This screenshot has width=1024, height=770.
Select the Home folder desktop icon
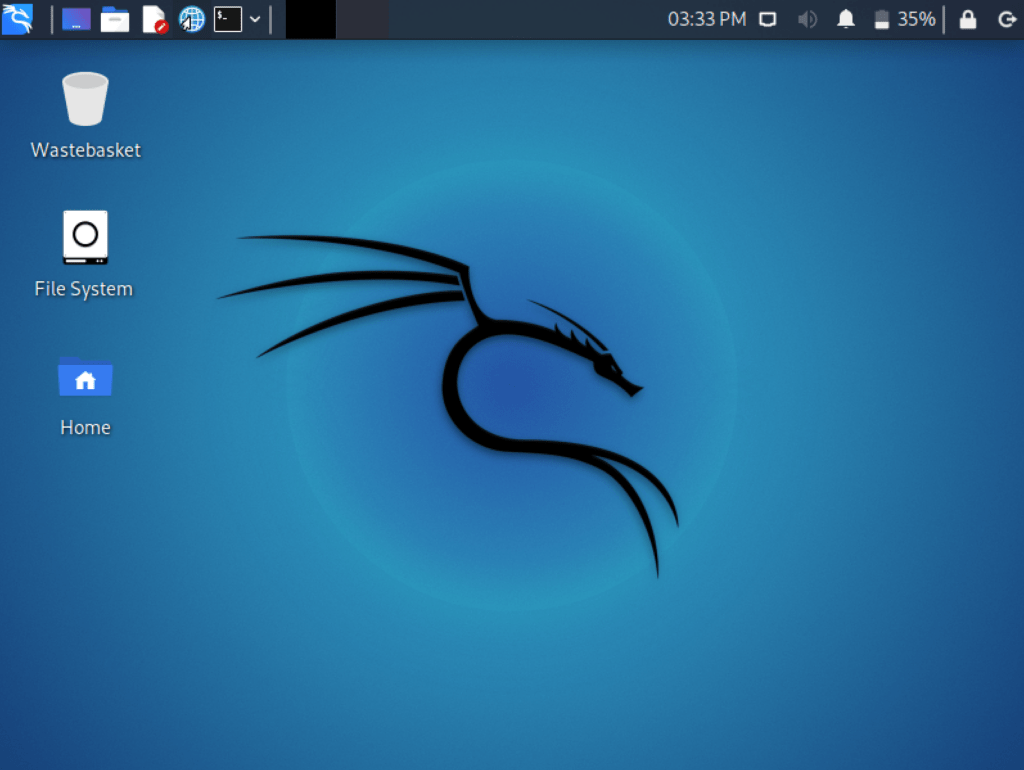(86, 377)
